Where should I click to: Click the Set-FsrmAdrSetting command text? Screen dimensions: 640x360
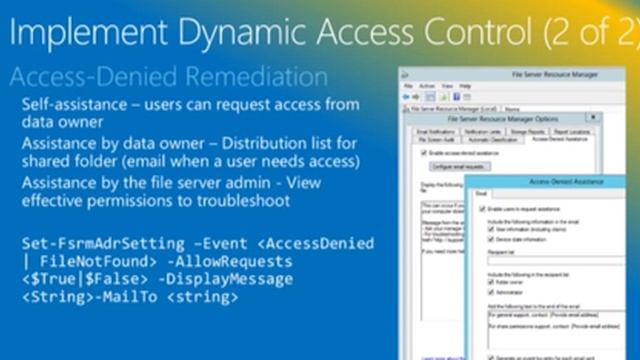[198, 270]
